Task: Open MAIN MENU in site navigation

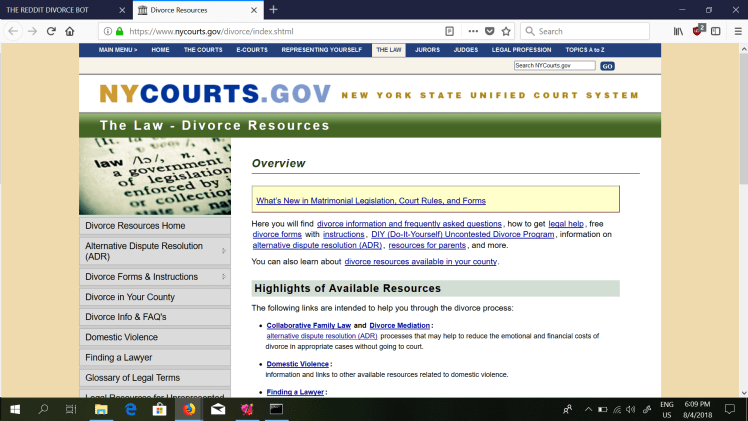Action: pyautogui.click(x=118, y=50)
